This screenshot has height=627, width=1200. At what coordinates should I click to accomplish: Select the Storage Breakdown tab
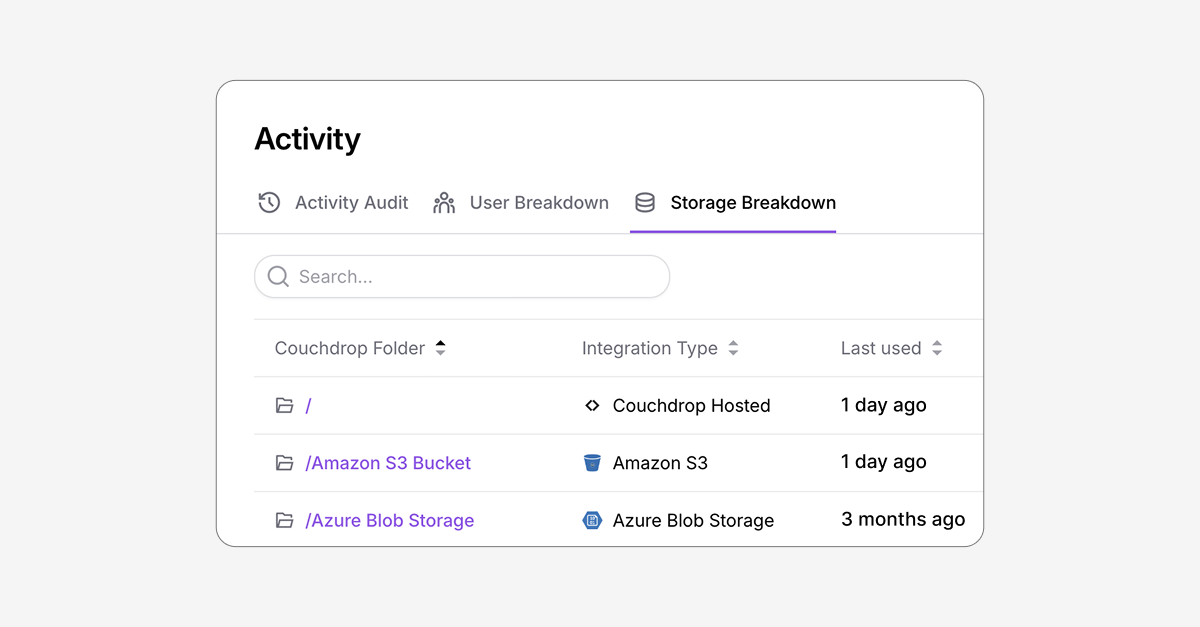[735, 203]
